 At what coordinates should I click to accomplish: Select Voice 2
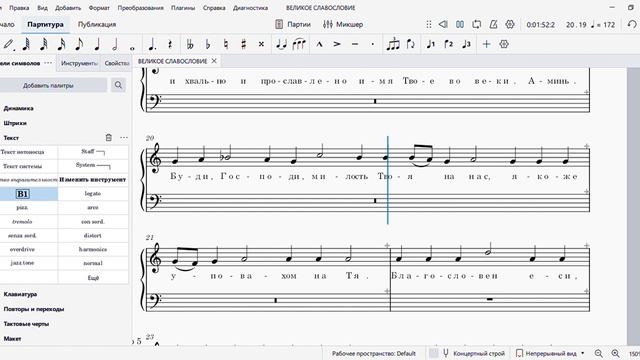[x=449, y=44]
